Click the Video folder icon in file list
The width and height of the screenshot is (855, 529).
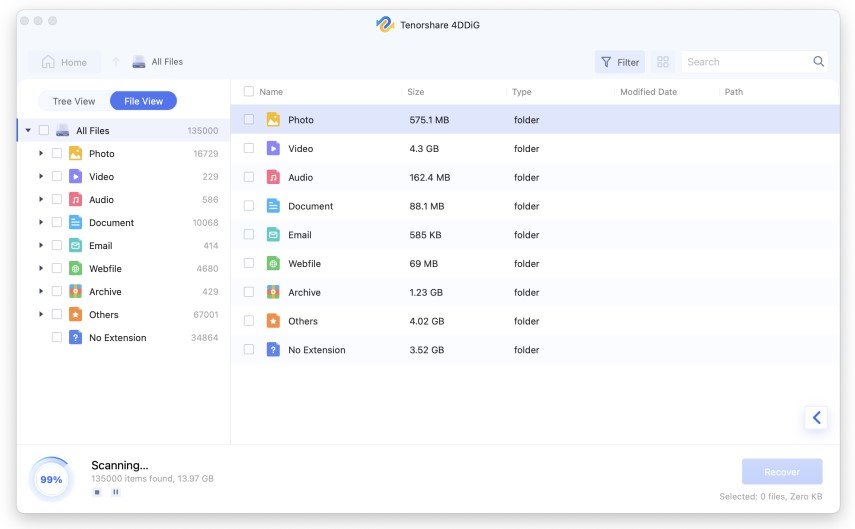click(273, 149)
